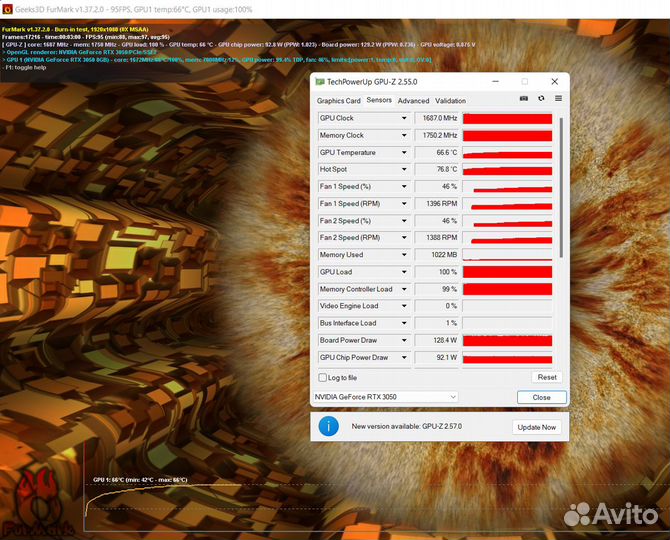670x540 pixels.
Task: Click the GPU-Z sensor list scrollbar
Action: coord(561,188)
